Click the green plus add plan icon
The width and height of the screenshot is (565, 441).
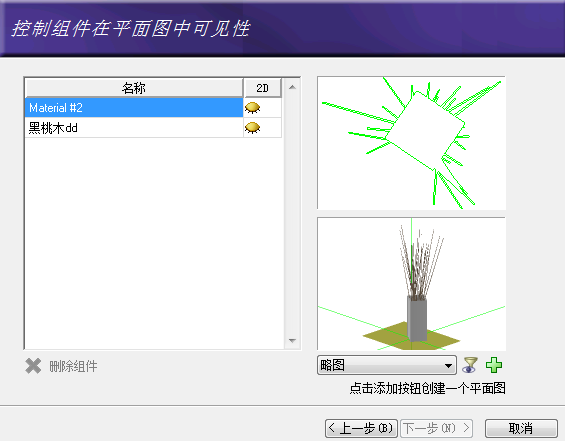[494, 365]
